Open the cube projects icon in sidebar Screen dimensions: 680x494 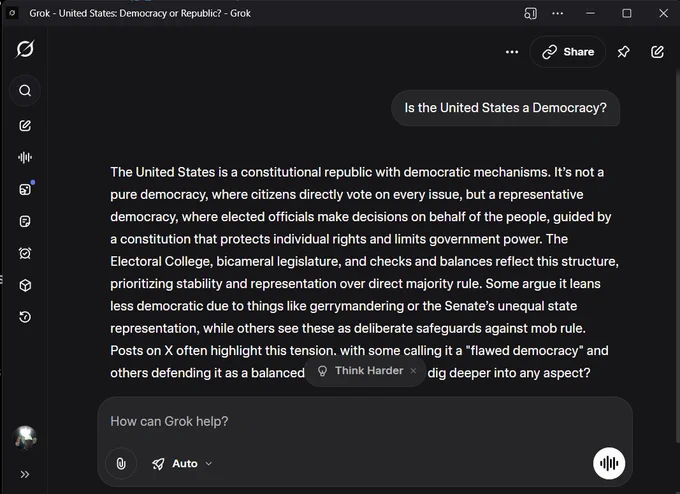[x=25, y=285]
